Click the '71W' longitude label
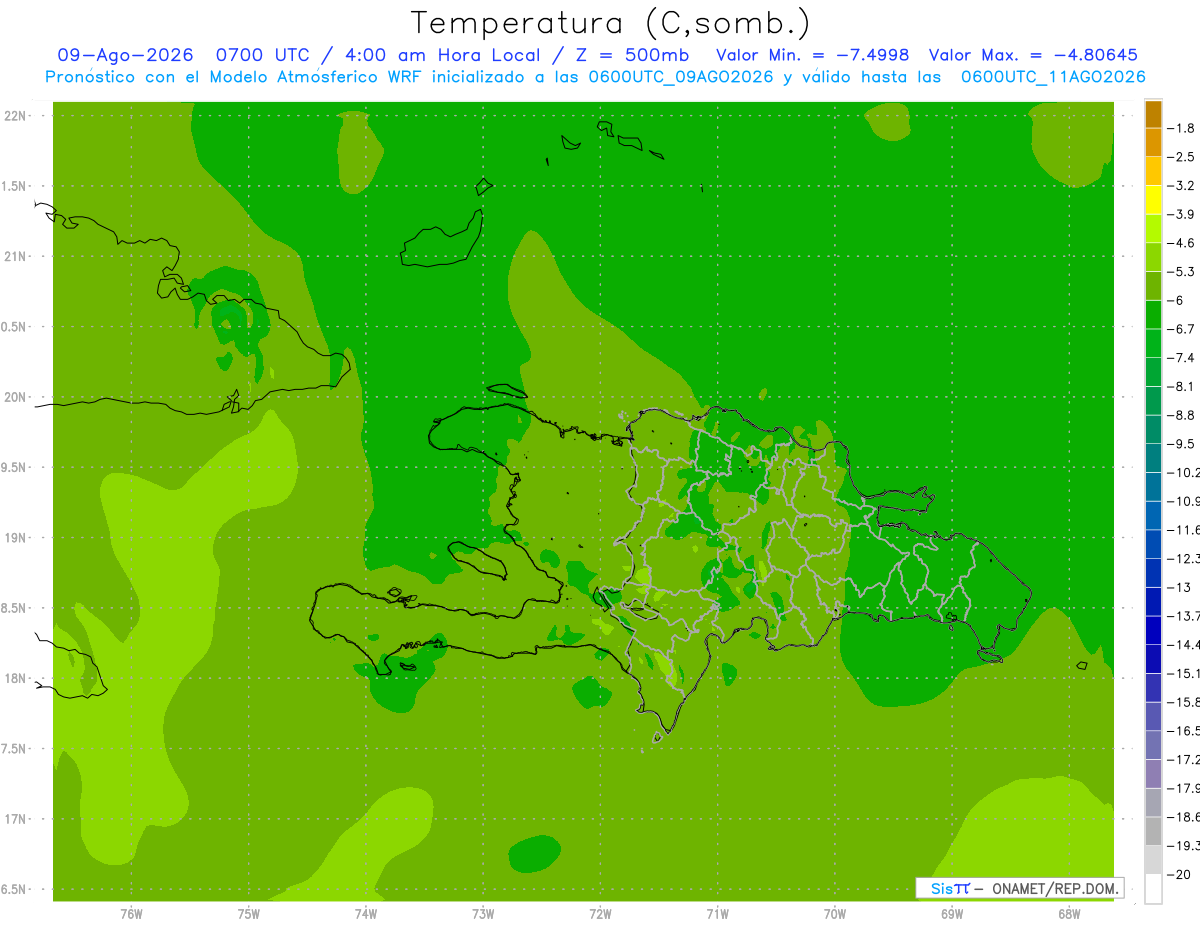The height and width of the screenshot is (927, 1200). tap(717, 914)
